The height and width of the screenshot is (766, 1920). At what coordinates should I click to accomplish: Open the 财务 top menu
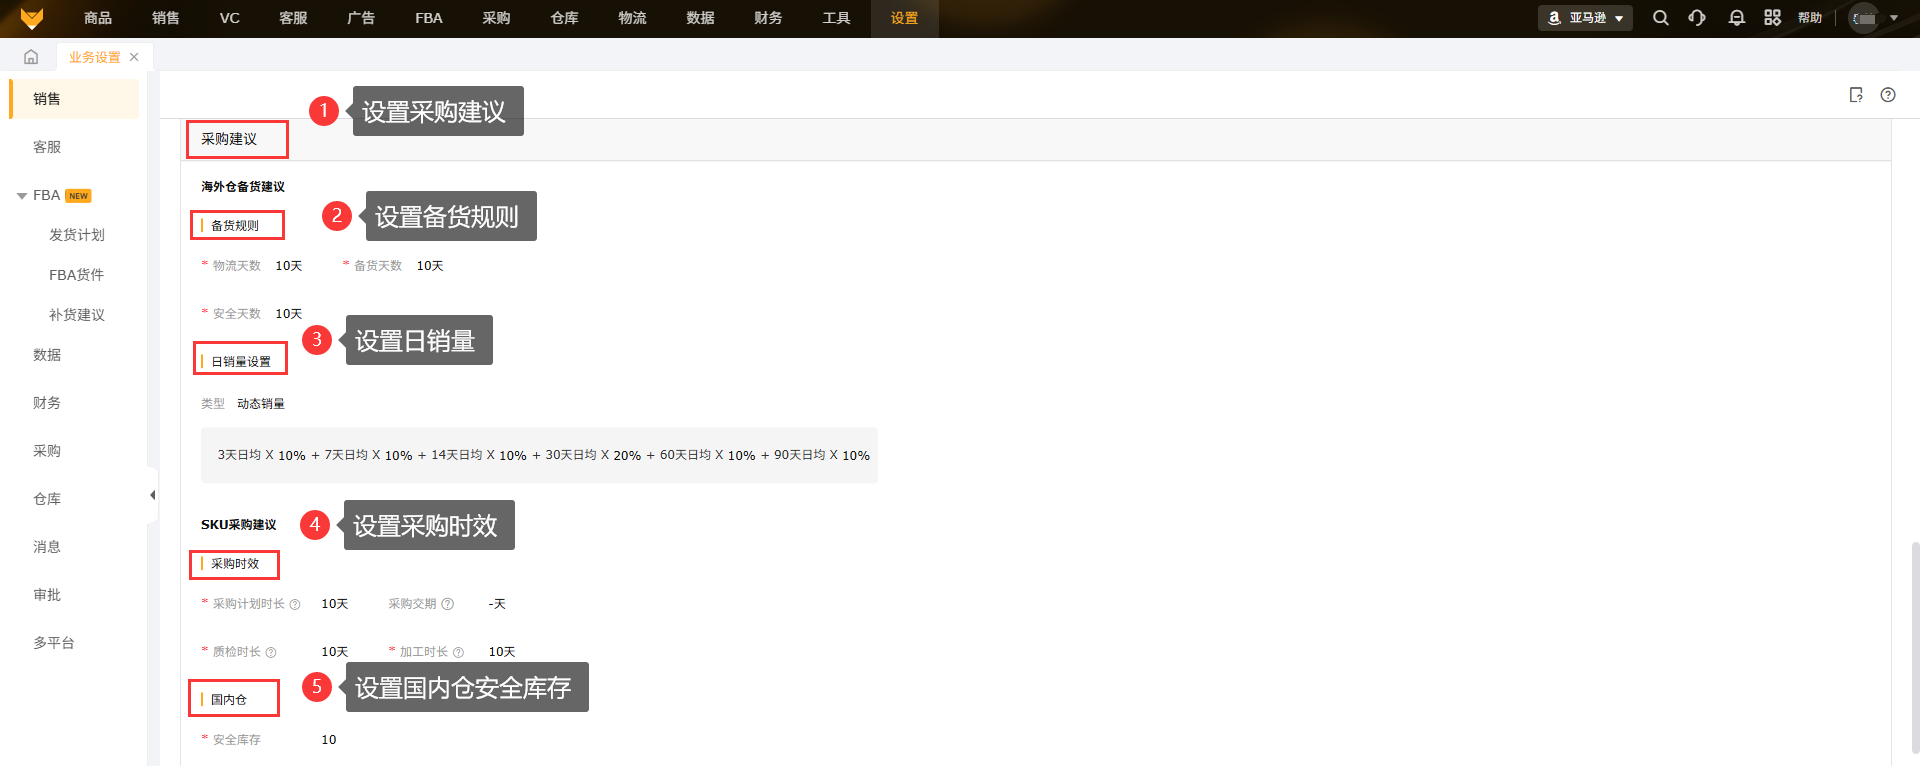pyautogui.click(x=769, y=18)
